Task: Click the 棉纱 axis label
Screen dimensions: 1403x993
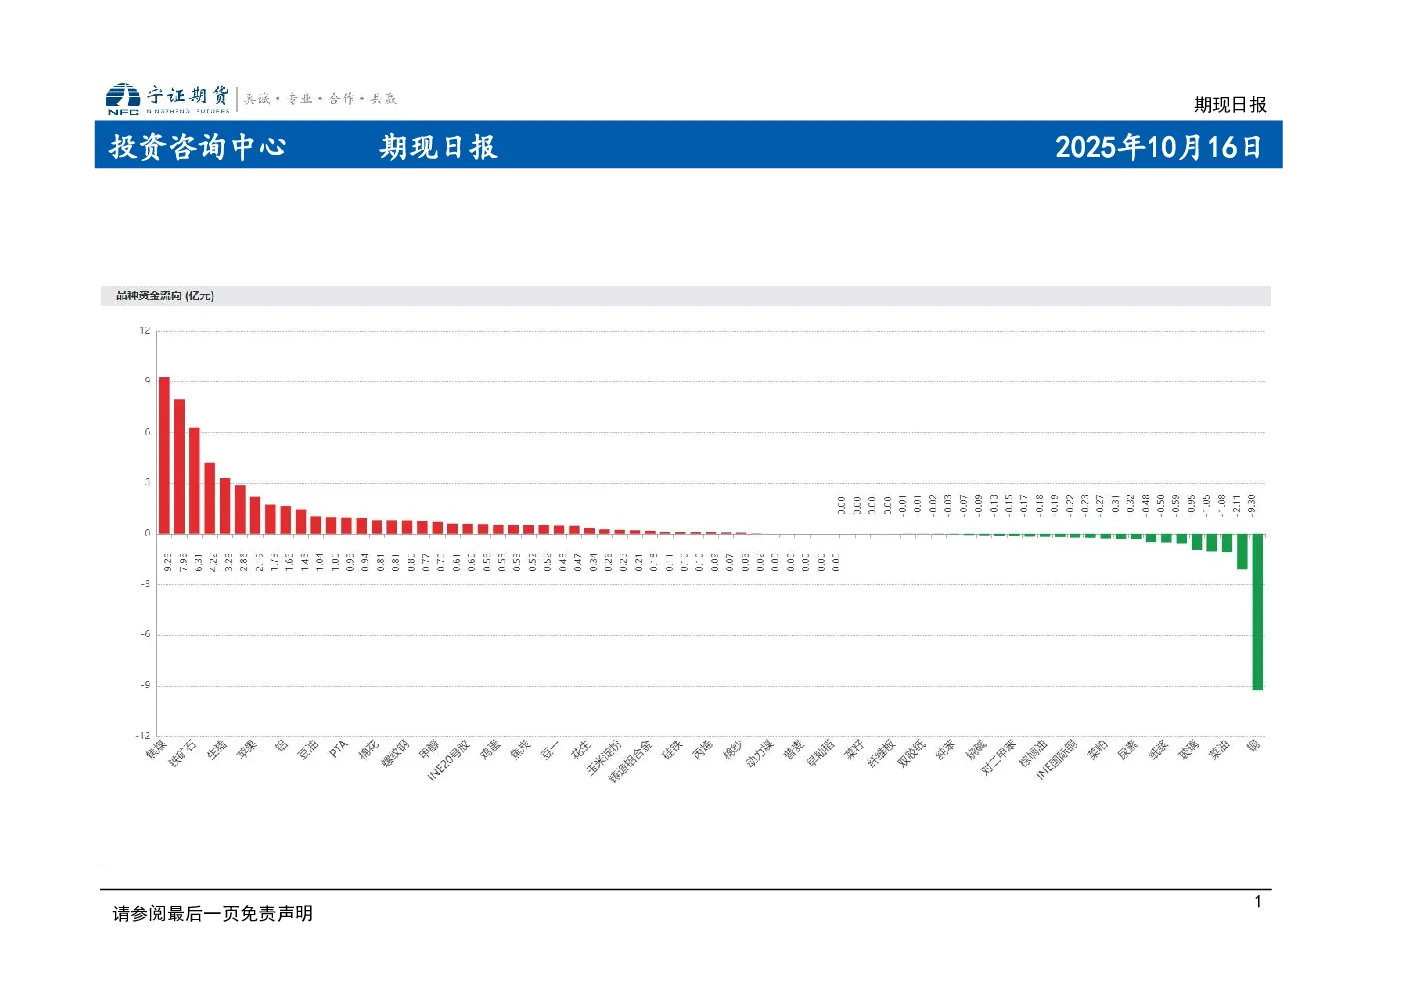Action: tap(733, 750)
